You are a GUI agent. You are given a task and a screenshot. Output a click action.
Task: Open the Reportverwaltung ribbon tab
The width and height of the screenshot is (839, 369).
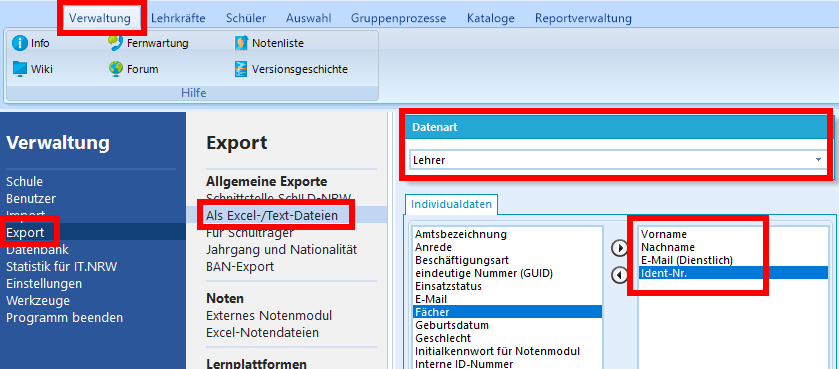click(x=583, y=18)
